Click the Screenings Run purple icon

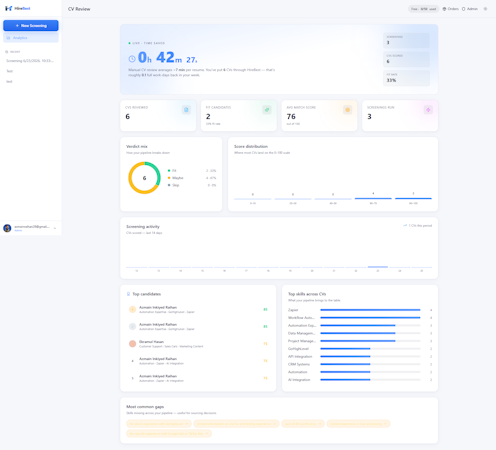[x=428, y=110]
